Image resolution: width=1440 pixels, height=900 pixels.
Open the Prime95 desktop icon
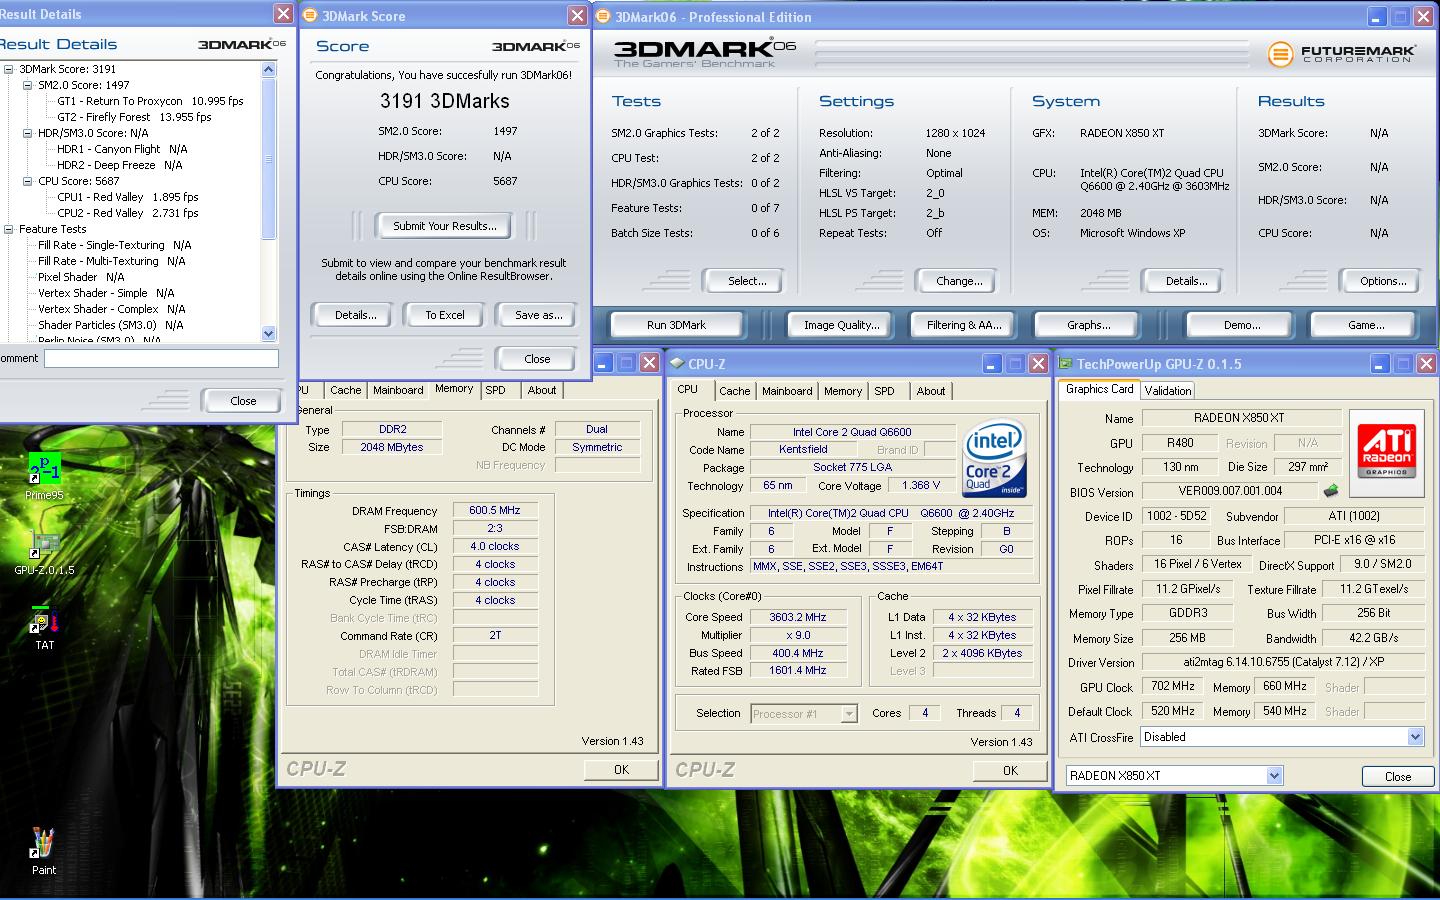[44, 468]
